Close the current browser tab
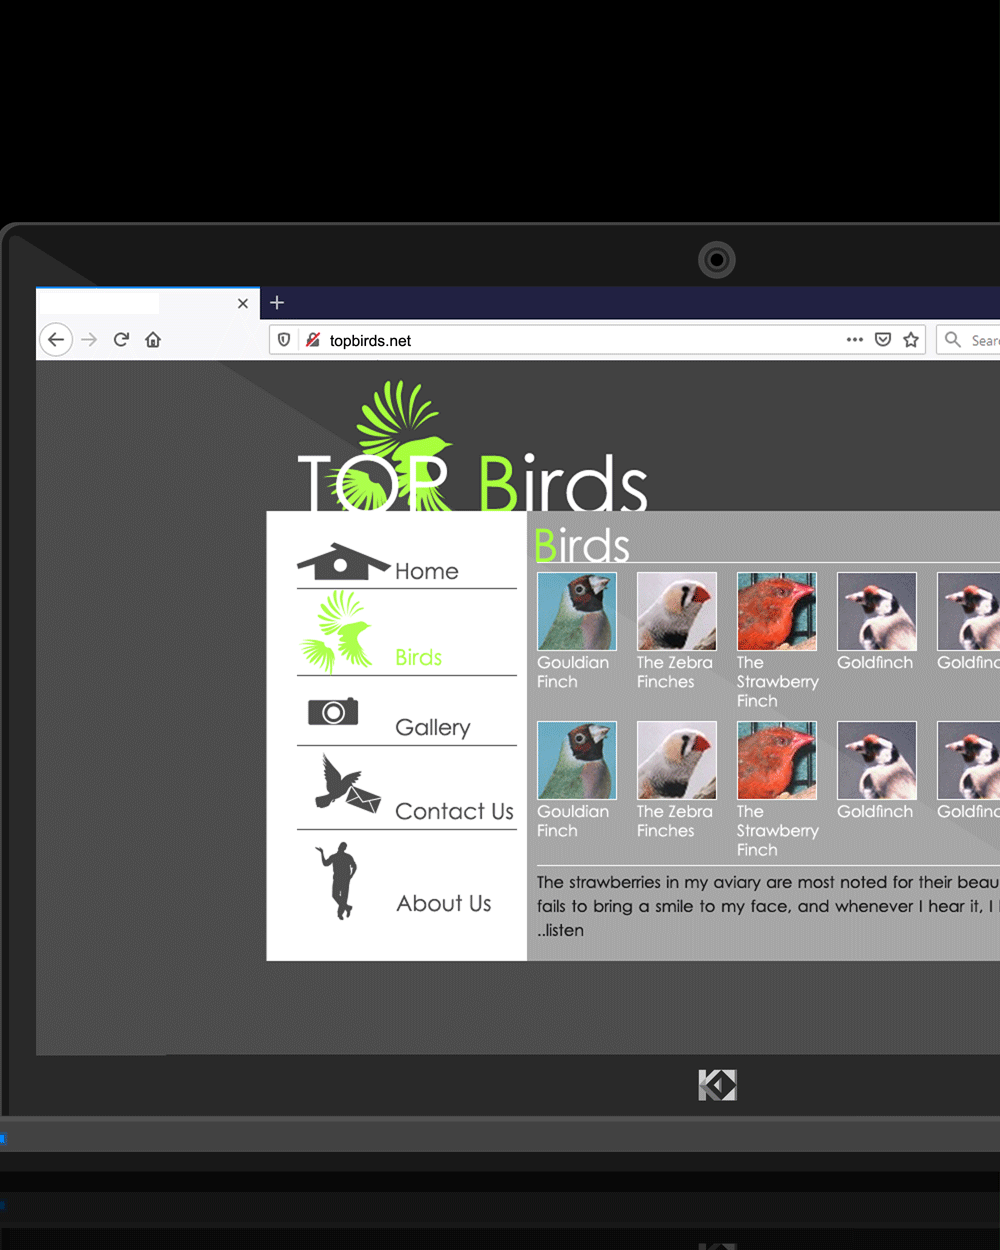This screenshot has width=1000, height=1250. (243, 303)
